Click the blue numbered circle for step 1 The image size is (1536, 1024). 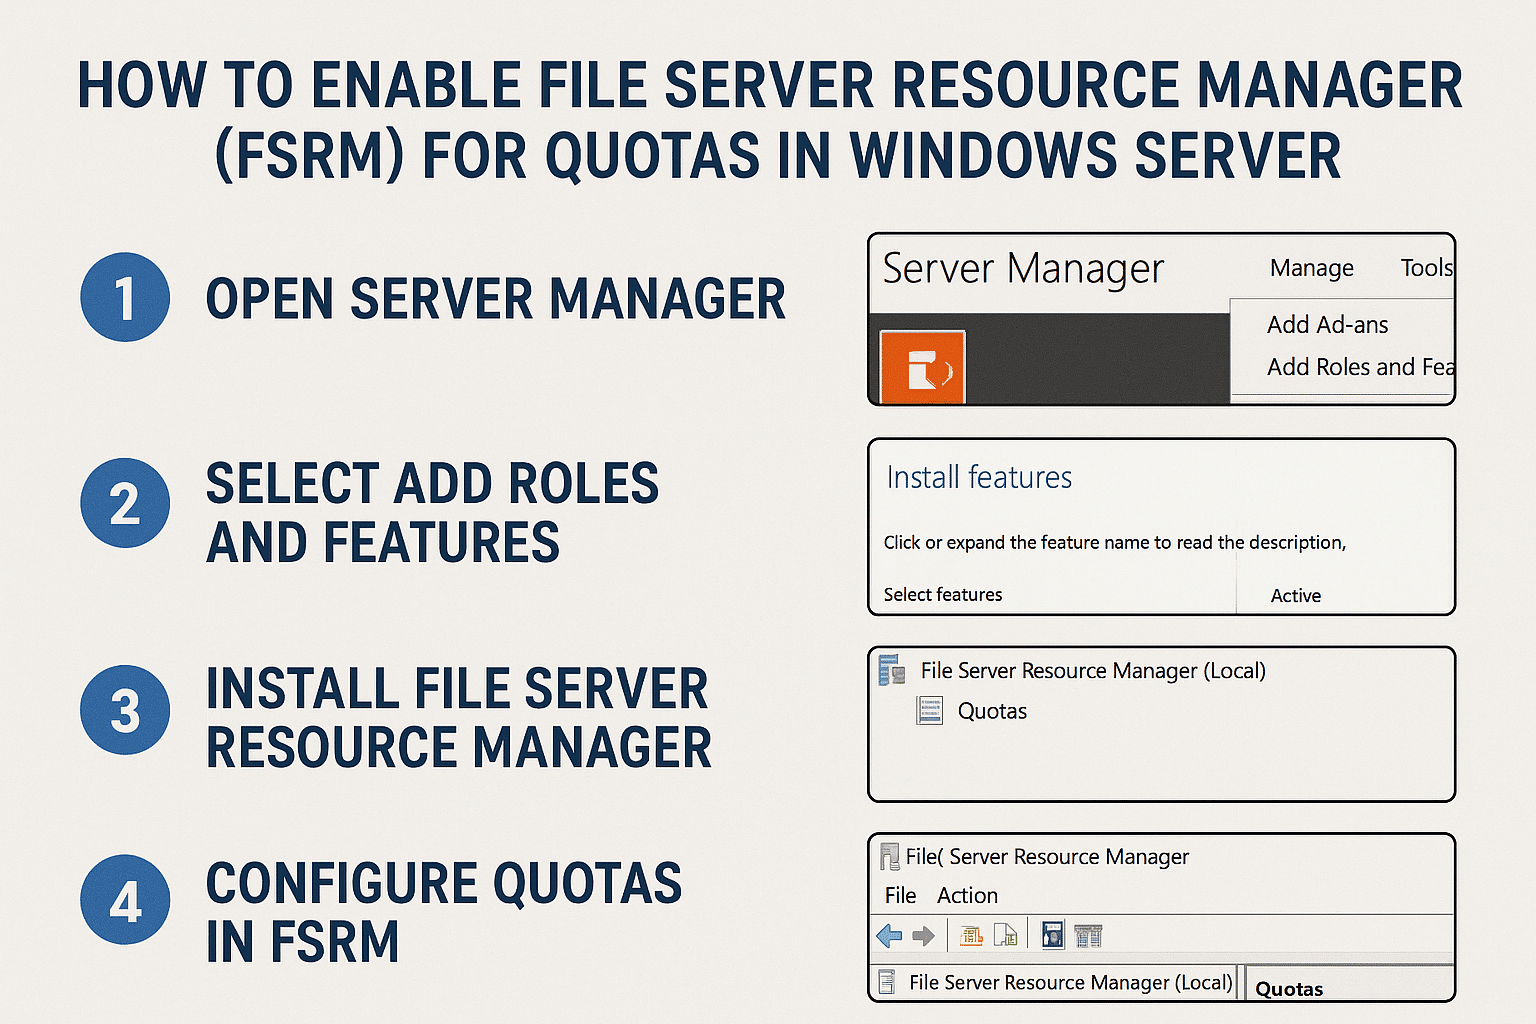[x=124, y=297]
